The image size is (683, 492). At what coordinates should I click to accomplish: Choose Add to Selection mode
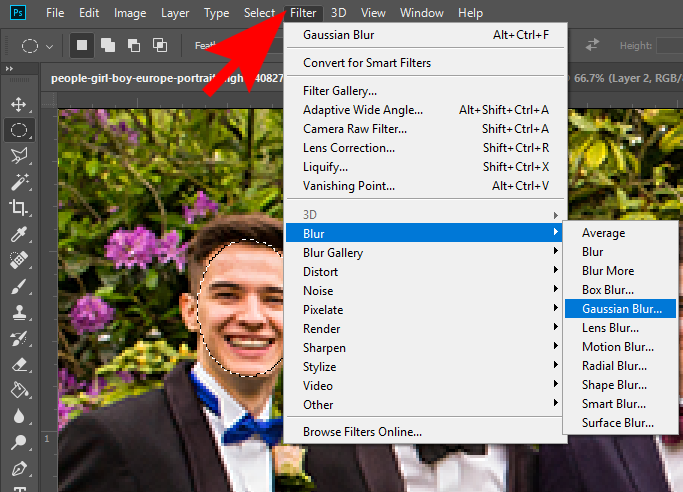tap(108, 45)
